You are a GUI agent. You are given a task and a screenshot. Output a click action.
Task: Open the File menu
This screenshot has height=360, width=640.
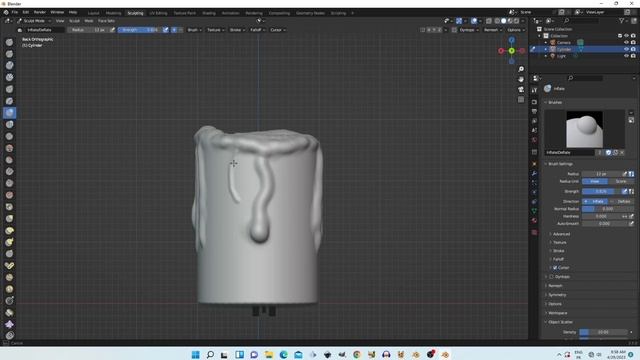coord(15,12)
